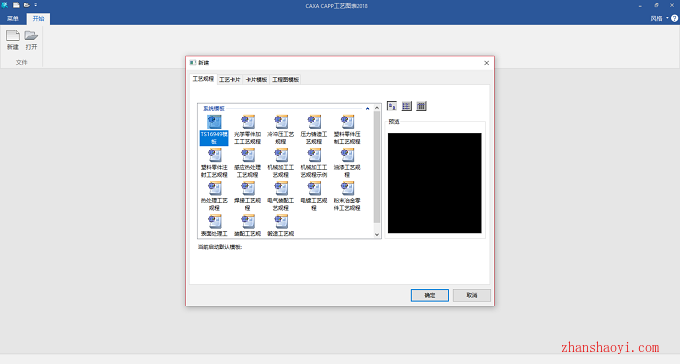The width and height of the screenshot is (680, 364).
Task: Switch to the 工程图模板 tab
Action: coord(285,80)
